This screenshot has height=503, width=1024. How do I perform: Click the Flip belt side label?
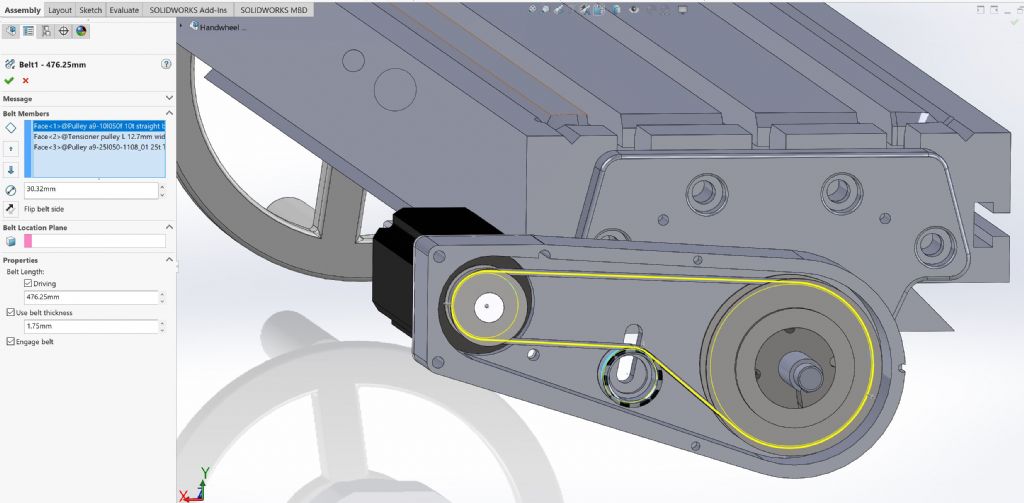click(x=44, y=209)
